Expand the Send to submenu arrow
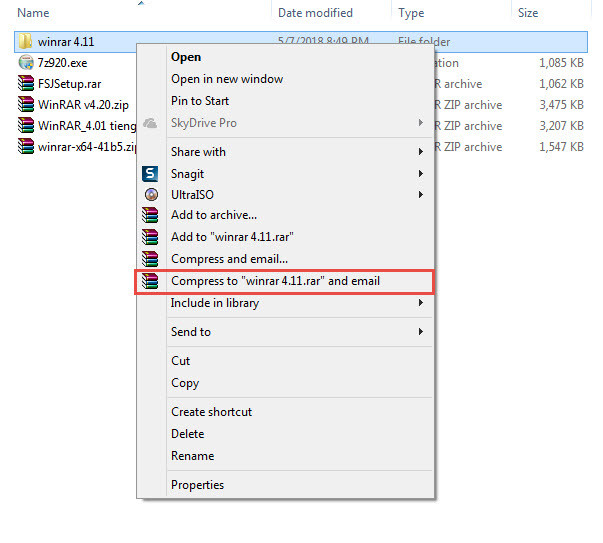 pos(421,331)
